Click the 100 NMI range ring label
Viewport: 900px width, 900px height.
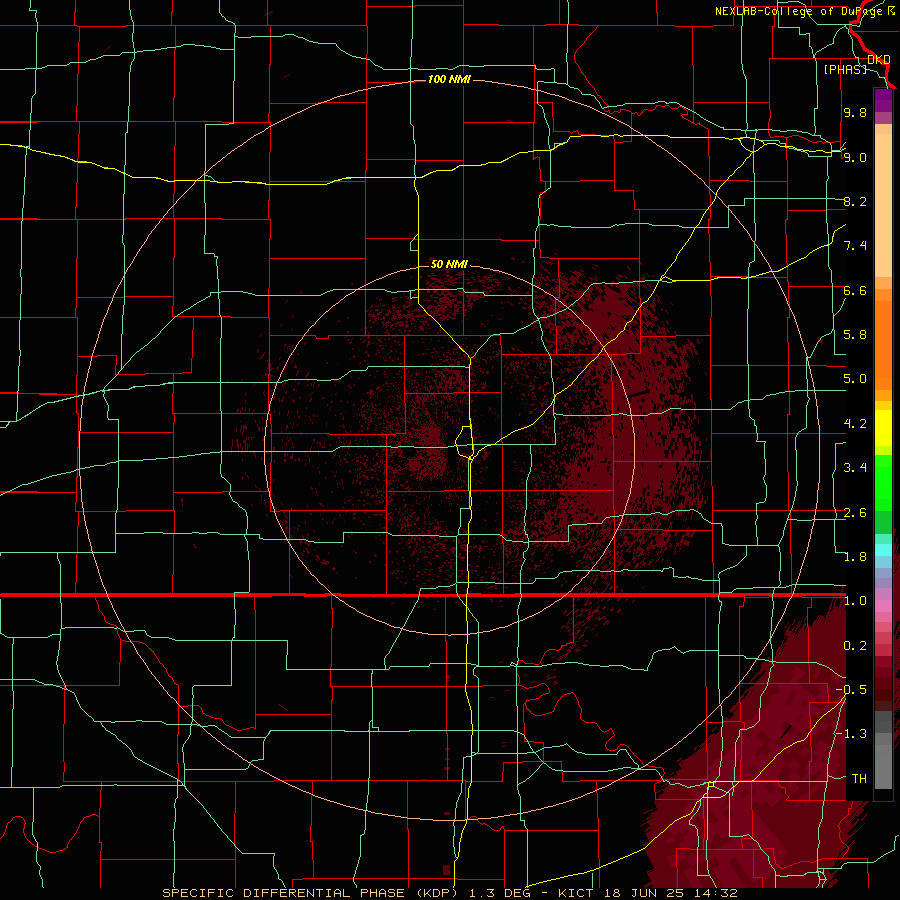click(x=449, y=79)
